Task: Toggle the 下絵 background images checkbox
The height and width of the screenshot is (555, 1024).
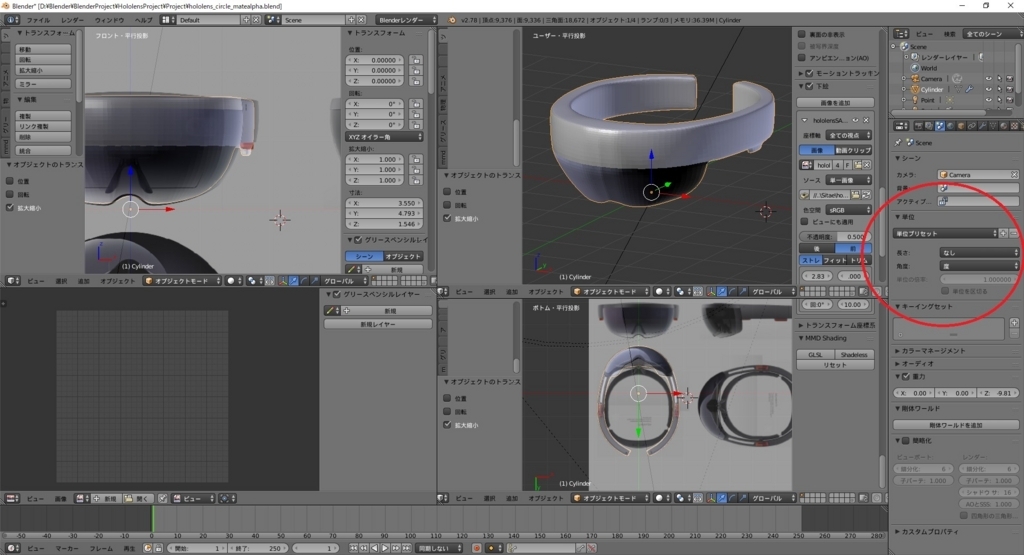Action: tap(809, 86)
